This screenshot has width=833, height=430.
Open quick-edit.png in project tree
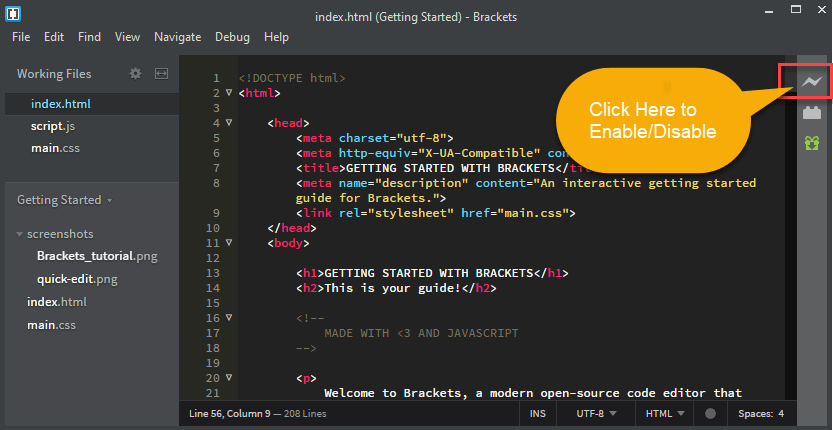77,279
